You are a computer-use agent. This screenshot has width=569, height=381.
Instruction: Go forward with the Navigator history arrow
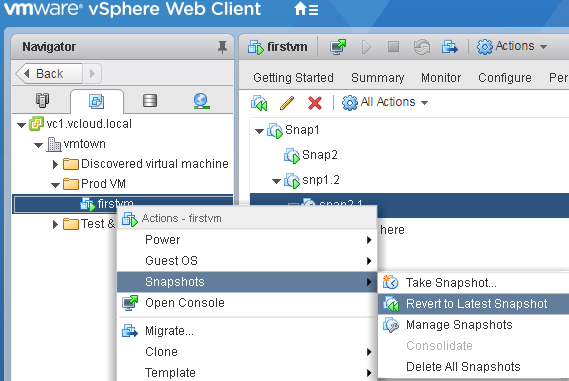[92, 74]
